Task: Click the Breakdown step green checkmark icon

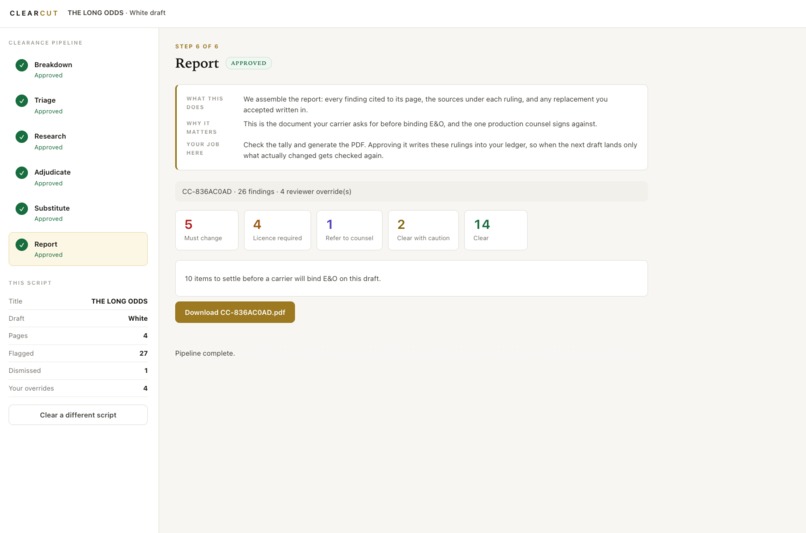Action: pyautogui.click(x=22, y=65)
